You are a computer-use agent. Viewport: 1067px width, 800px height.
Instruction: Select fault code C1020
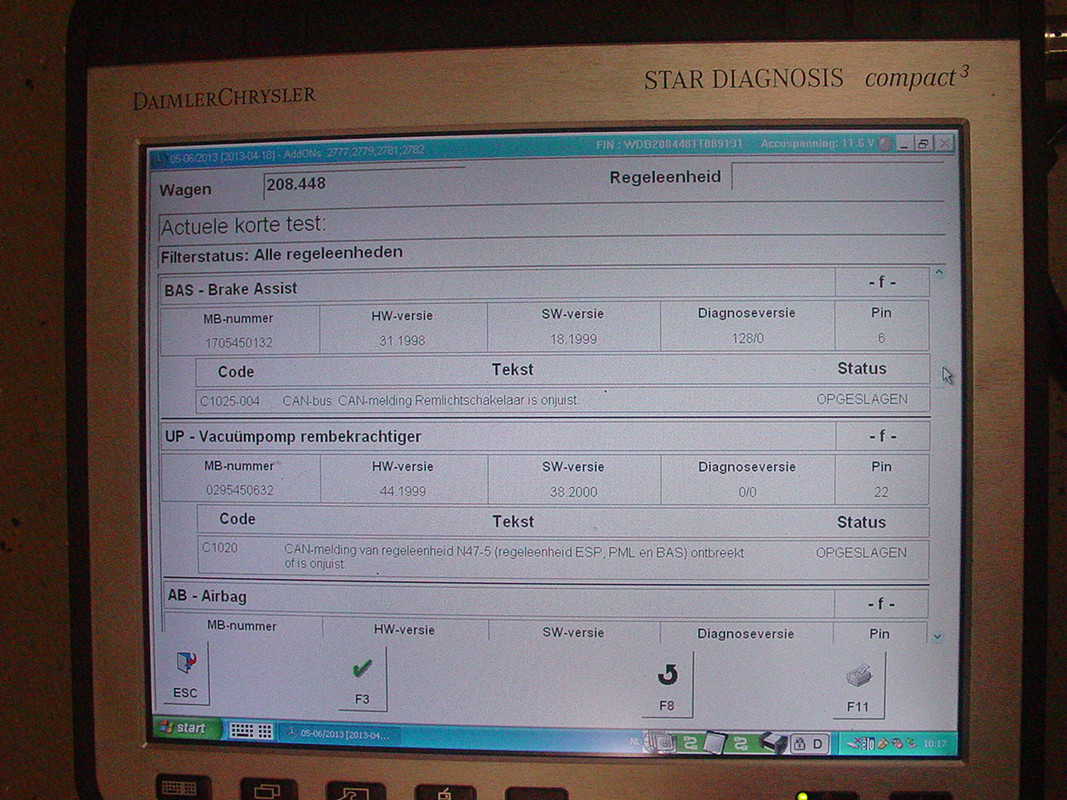220,548
